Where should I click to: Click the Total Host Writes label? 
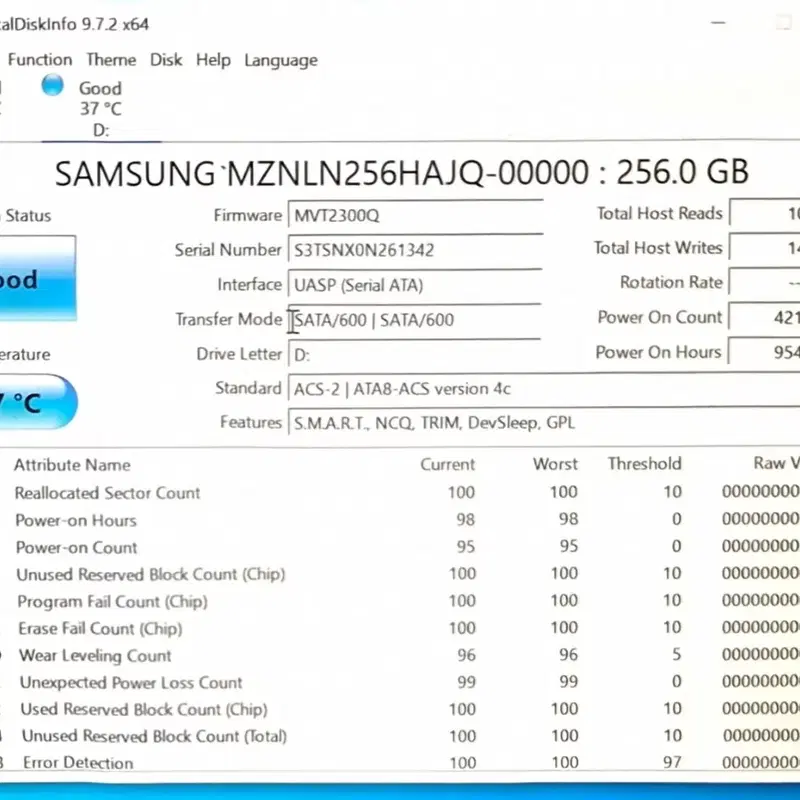658,248
